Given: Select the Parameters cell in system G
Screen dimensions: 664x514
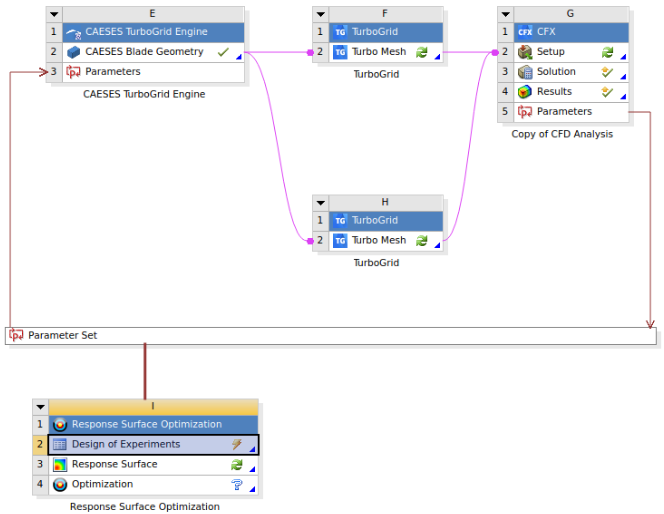Looking at the screenshot, I should tap(571, 112).
